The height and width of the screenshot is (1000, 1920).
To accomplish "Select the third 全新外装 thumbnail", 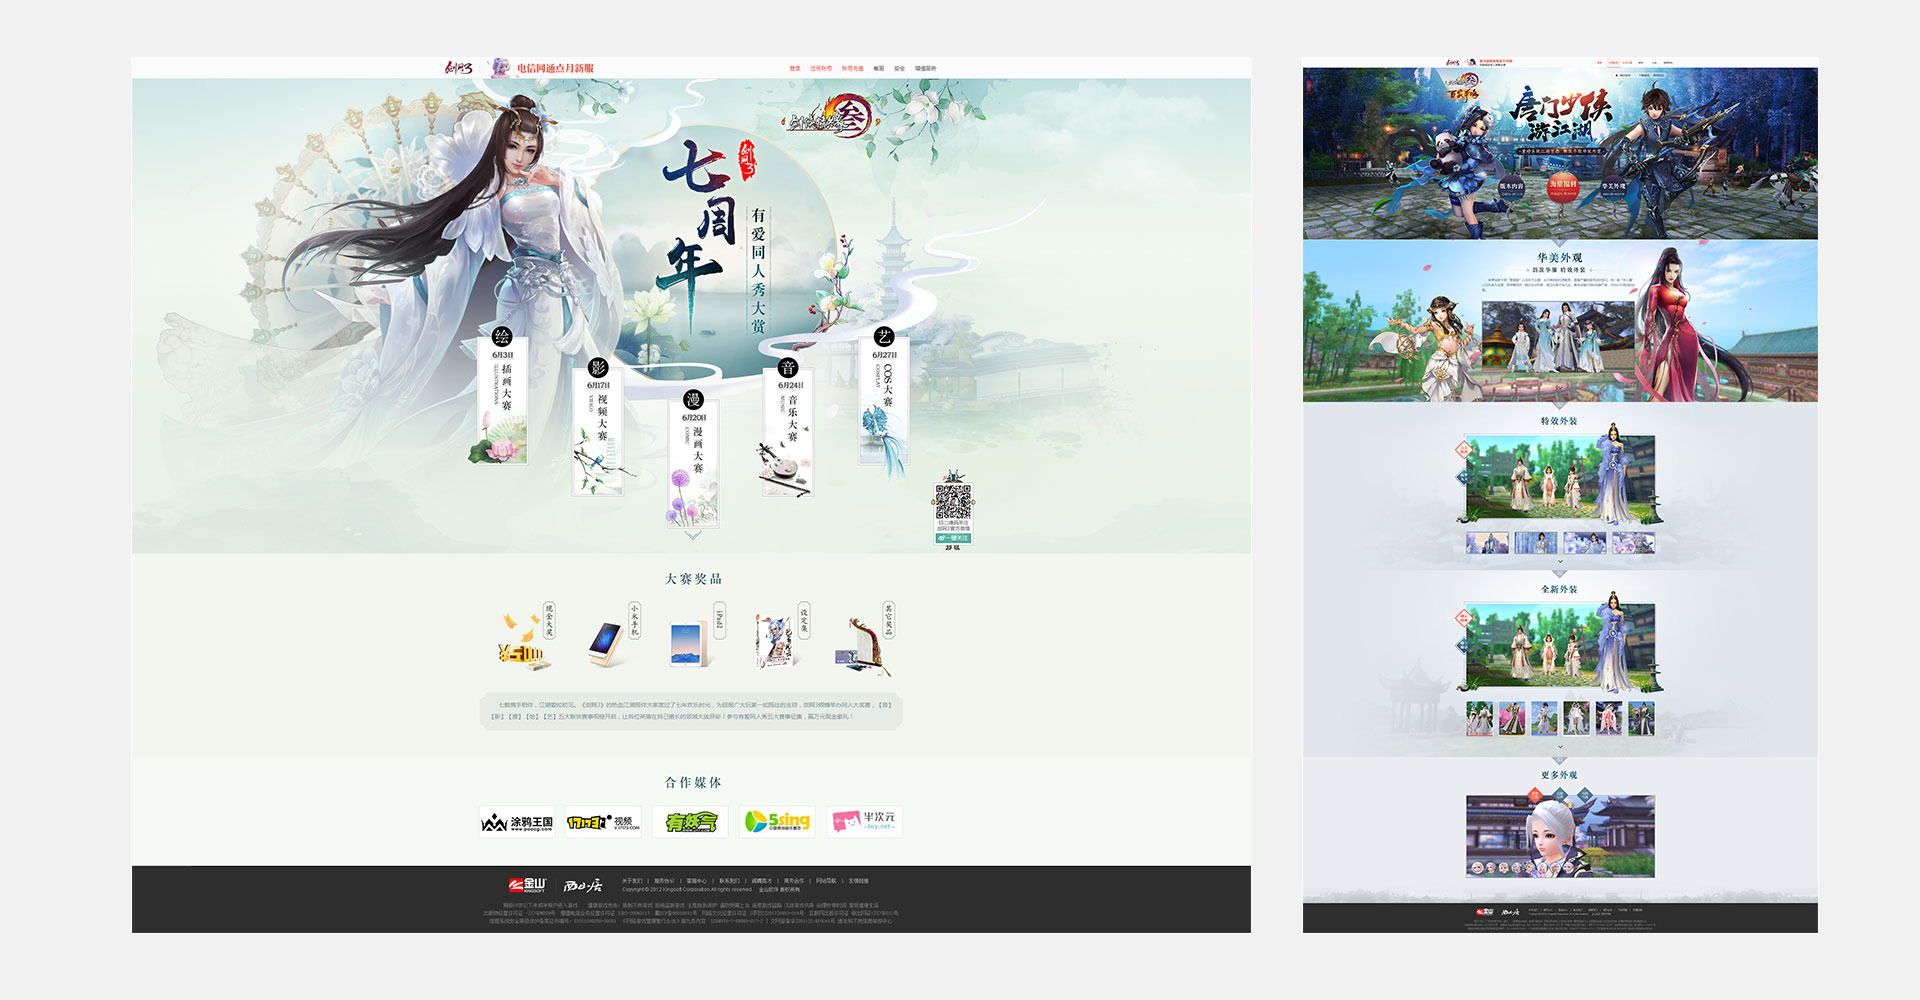I will click(x=1544, y=718).
